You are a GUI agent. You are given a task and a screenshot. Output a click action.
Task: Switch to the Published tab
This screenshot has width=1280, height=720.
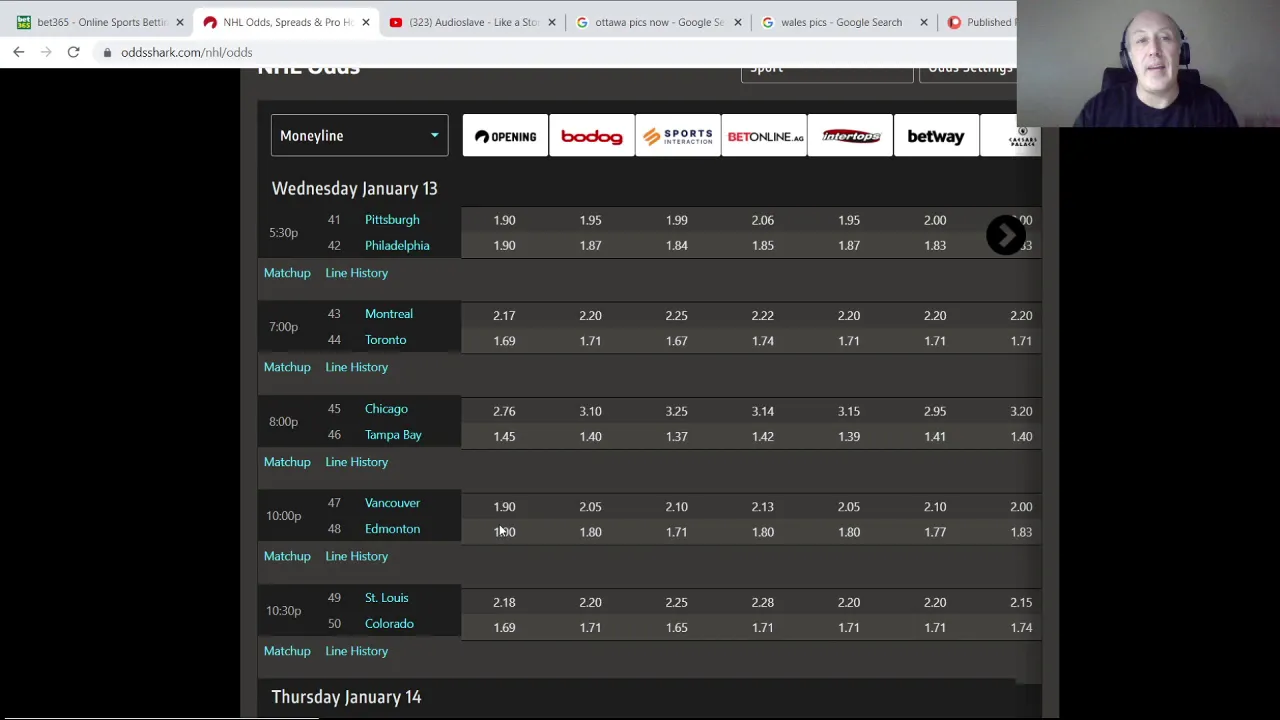tap(978, 22)
